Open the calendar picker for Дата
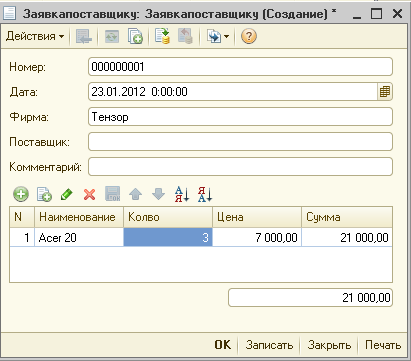Image resolution: width=411 pixels, height=361 pixels. tap(385, 92)
